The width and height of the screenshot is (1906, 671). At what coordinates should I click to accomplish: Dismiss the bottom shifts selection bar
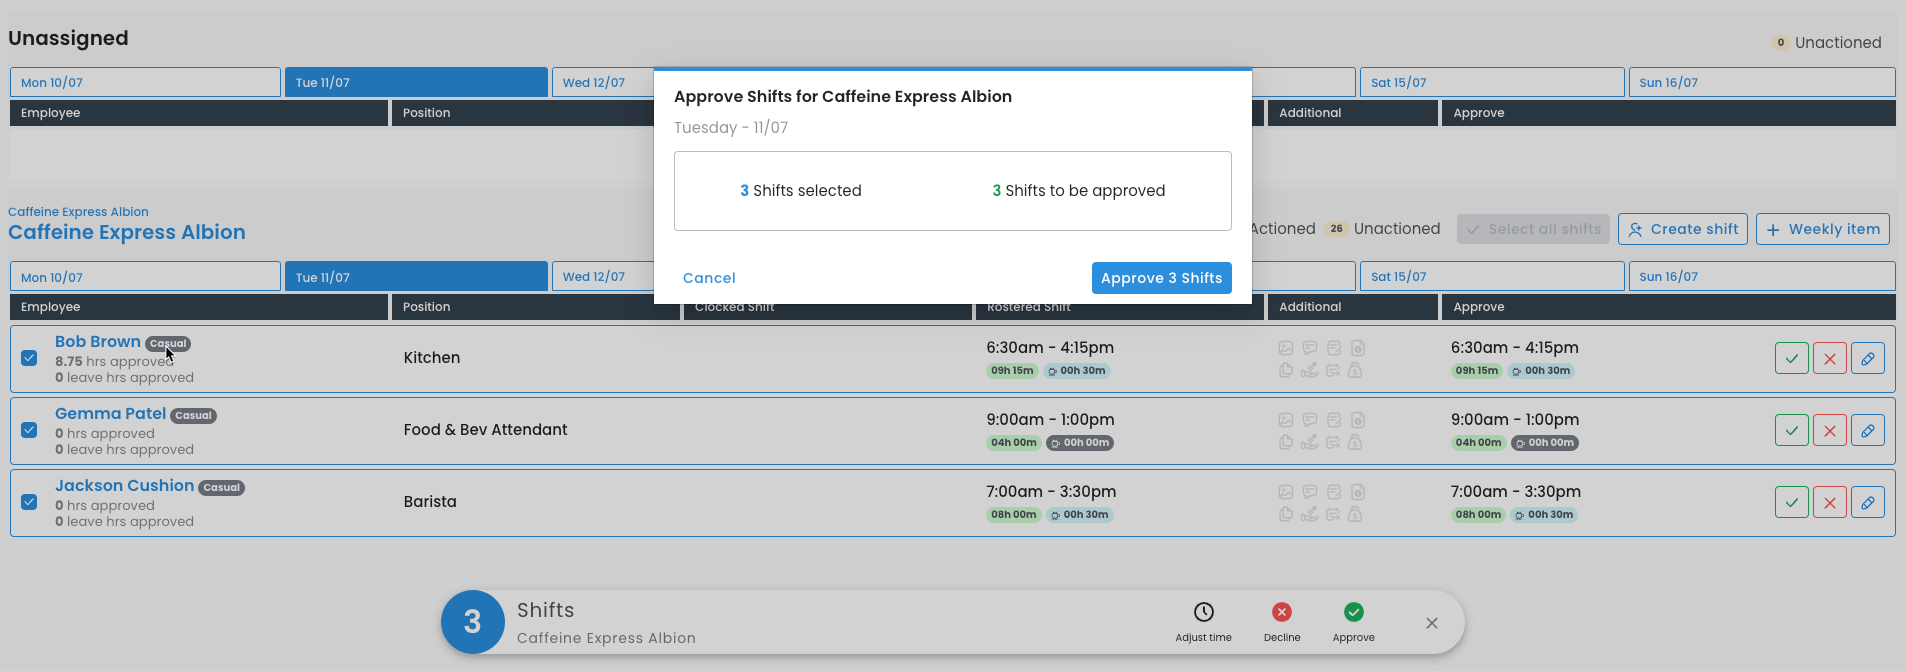click(x=1431, y=623)
